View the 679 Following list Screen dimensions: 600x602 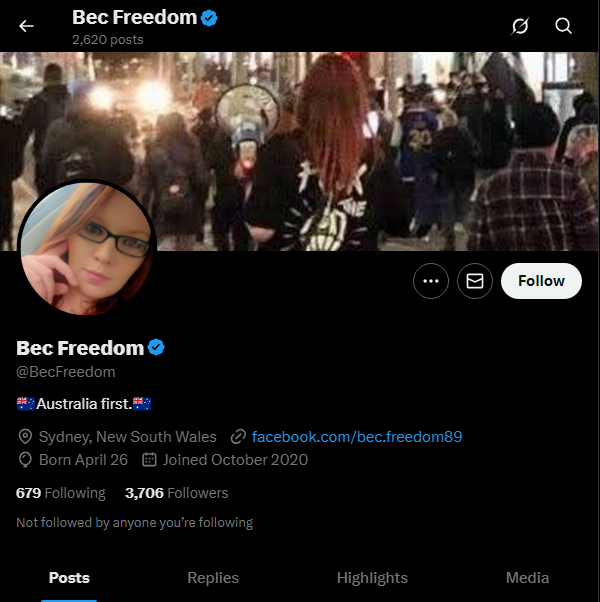(x=61, y=493)
